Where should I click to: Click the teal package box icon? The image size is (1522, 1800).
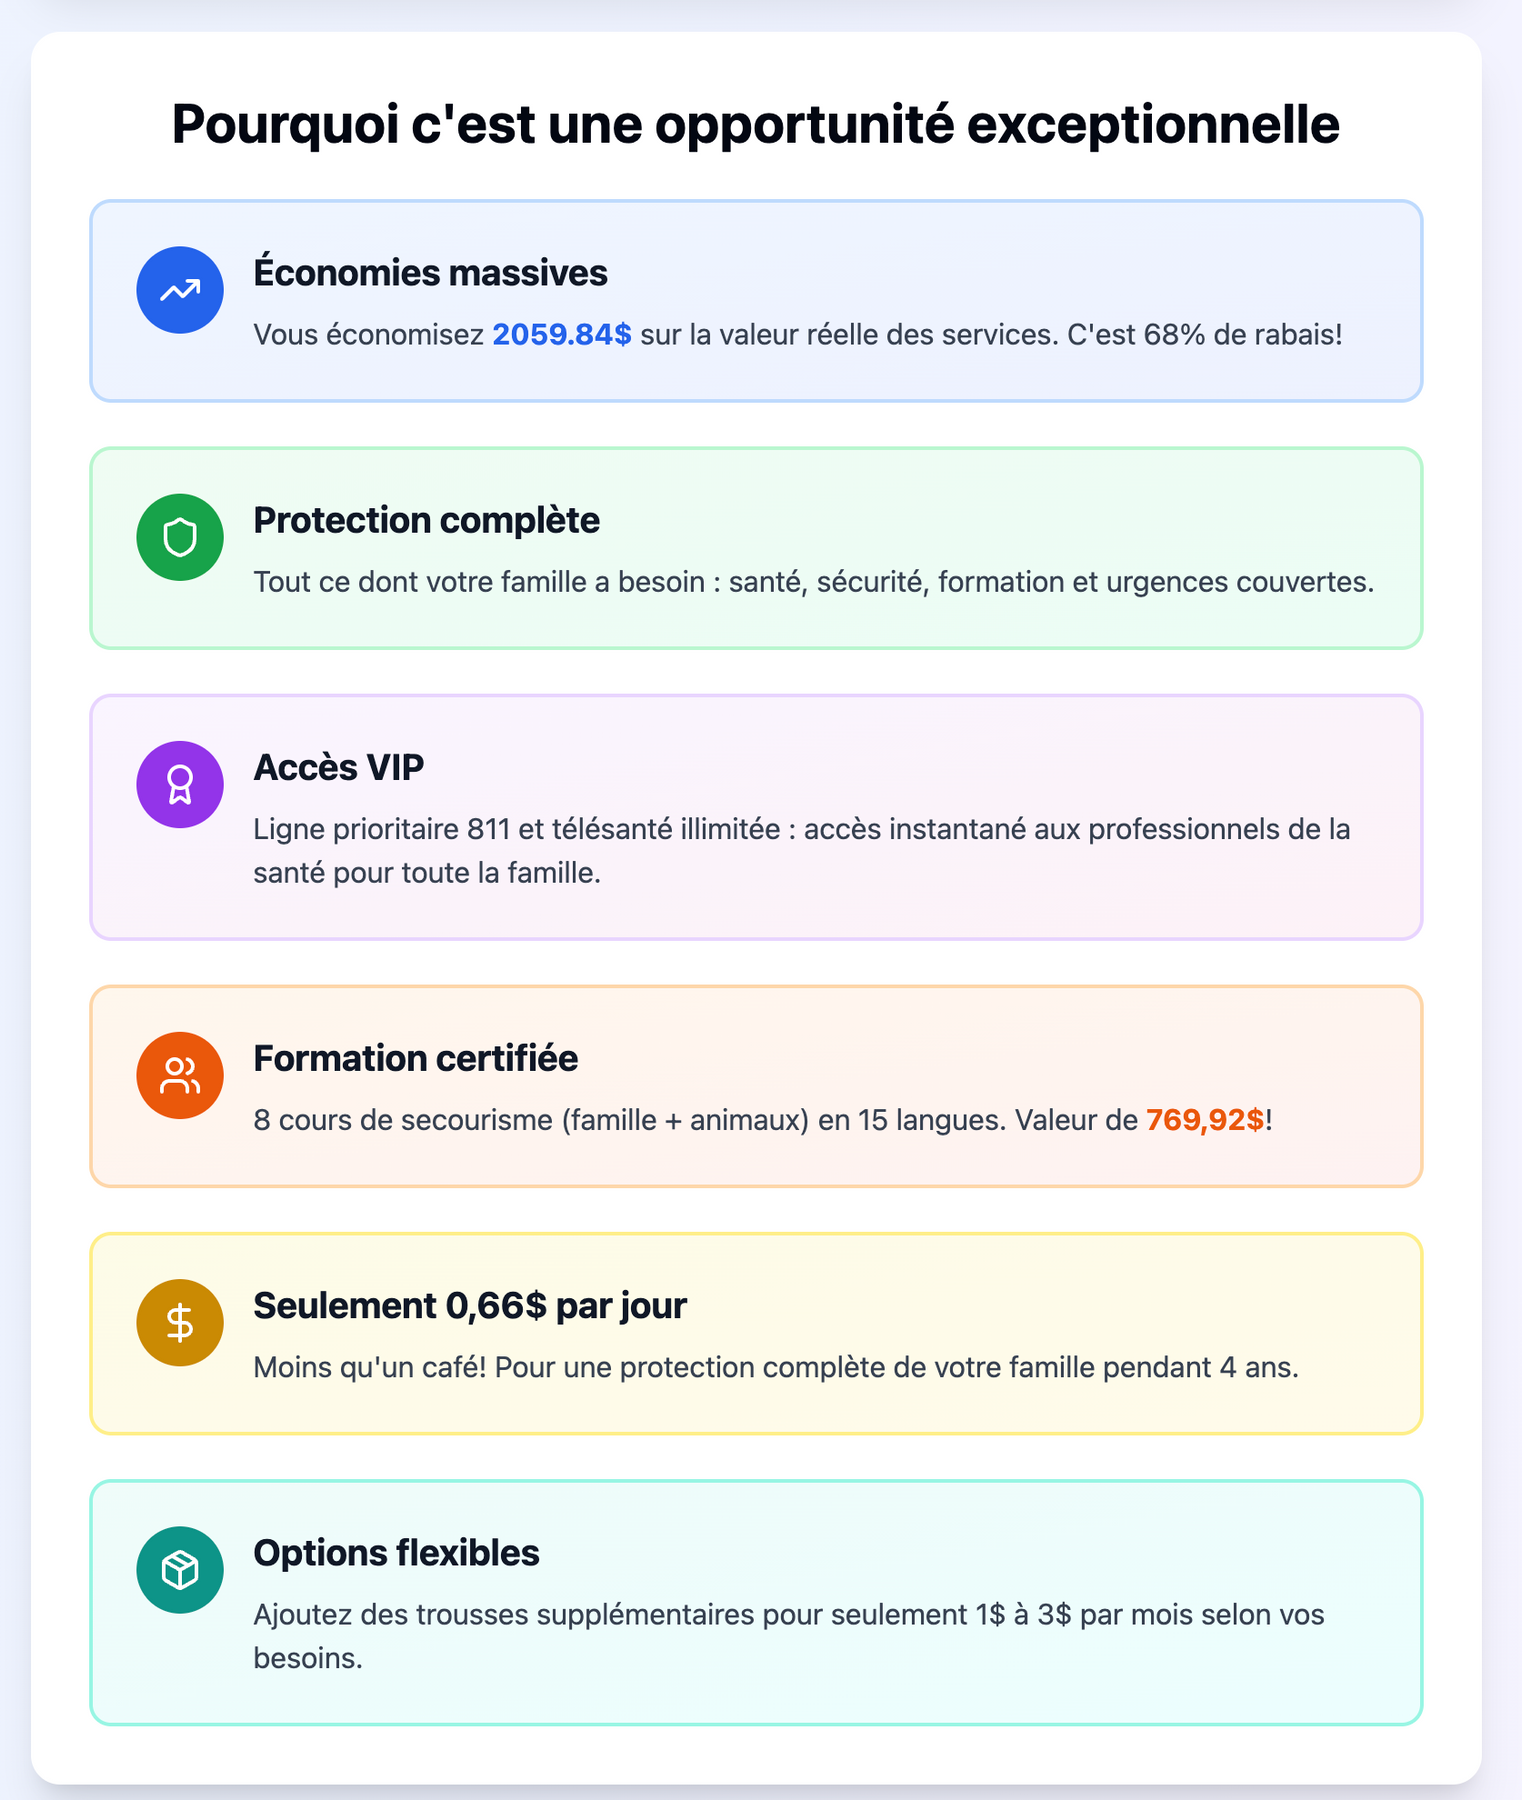[x=180, y=1569]
